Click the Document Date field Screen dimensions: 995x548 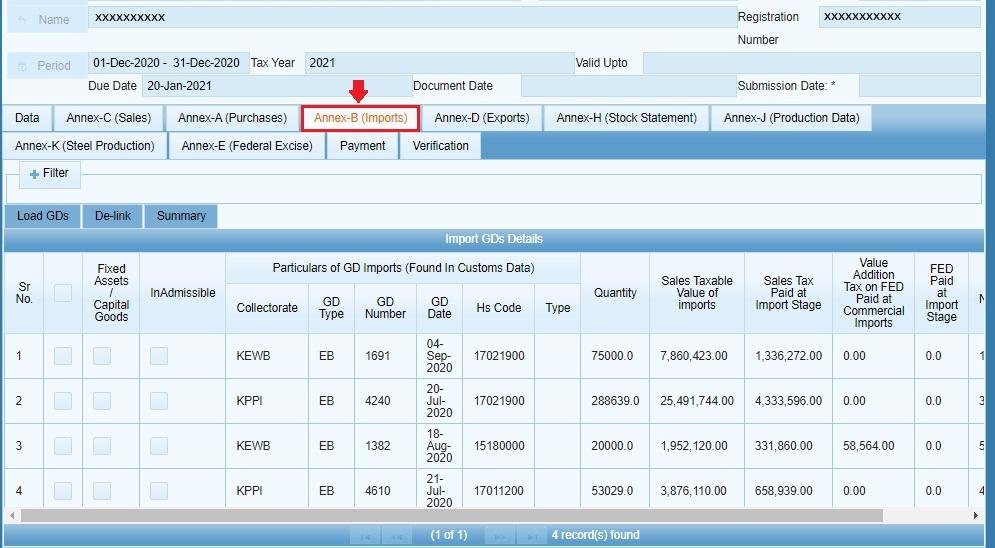coord(628,86)
